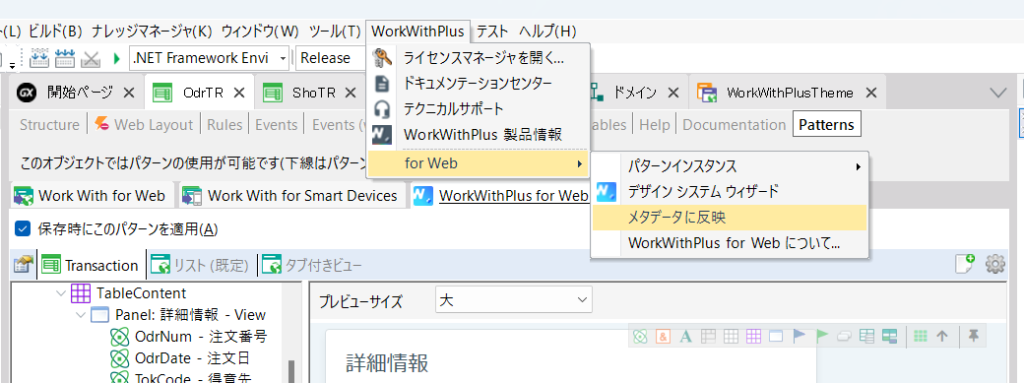The height and width of the screenshot is (383, 1024).
Task: Select ライセンスマネージャを開く menu entry
Action: pos(479,58)
